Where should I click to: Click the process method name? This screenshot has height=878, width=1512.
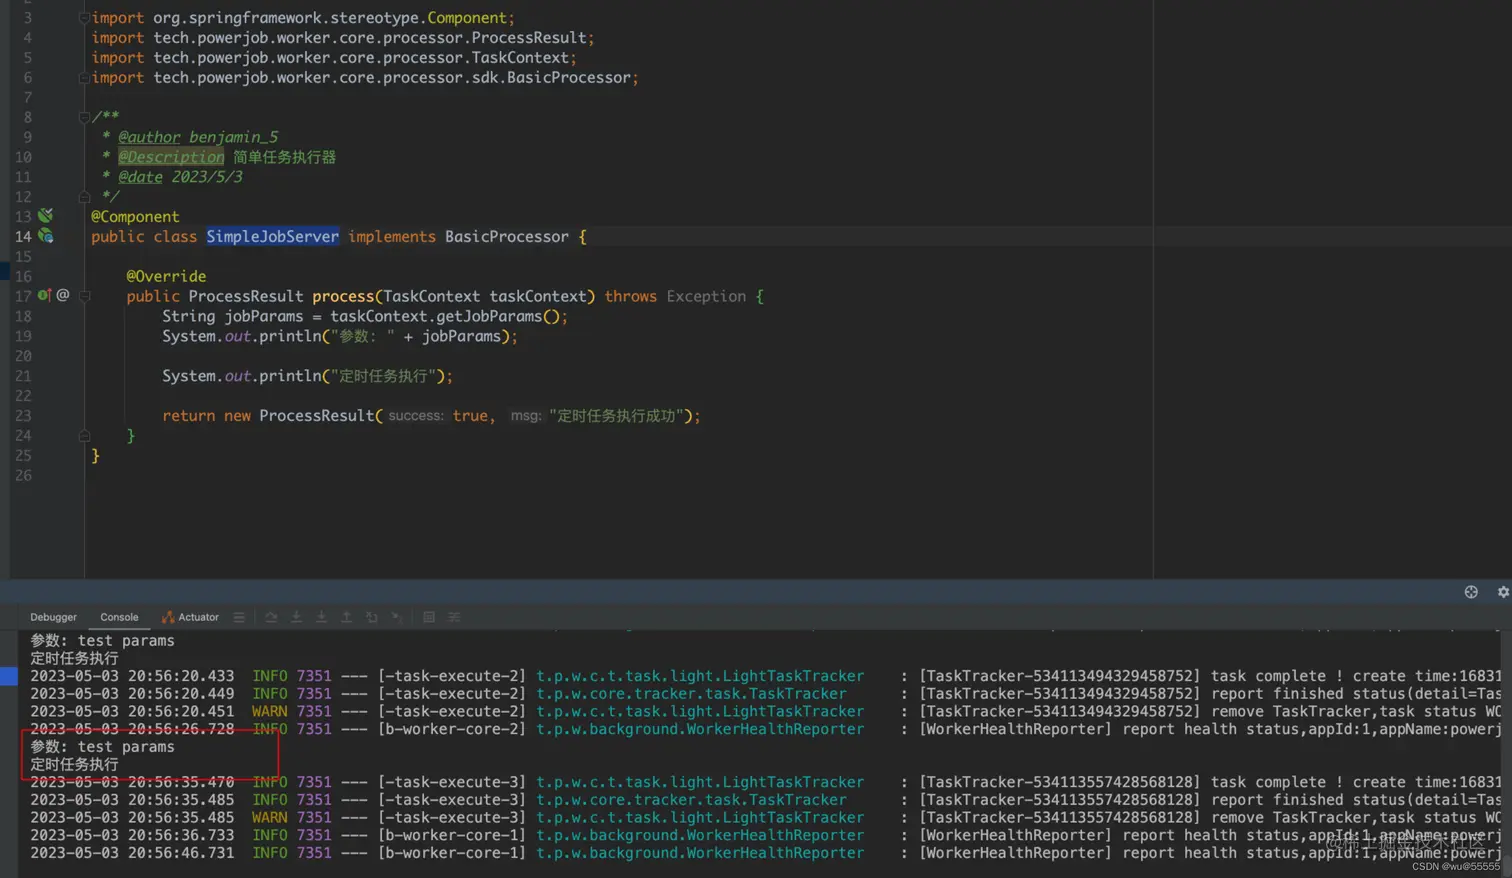pos(343,296)
